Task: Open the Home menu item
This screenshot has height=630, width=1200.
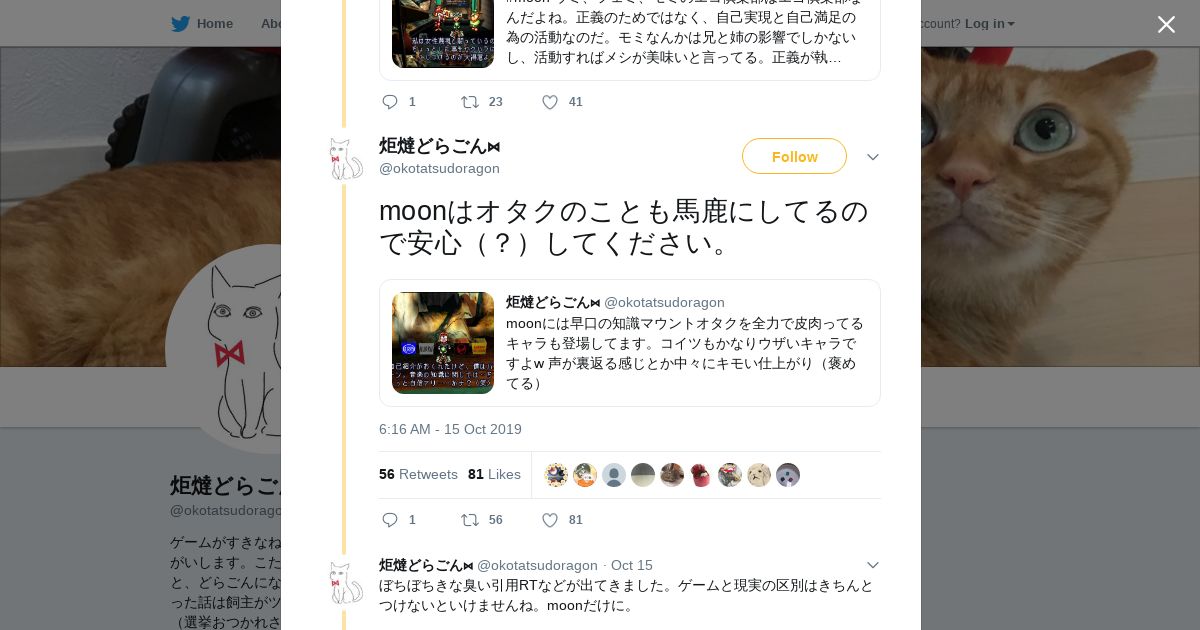Action: [214, 23]
